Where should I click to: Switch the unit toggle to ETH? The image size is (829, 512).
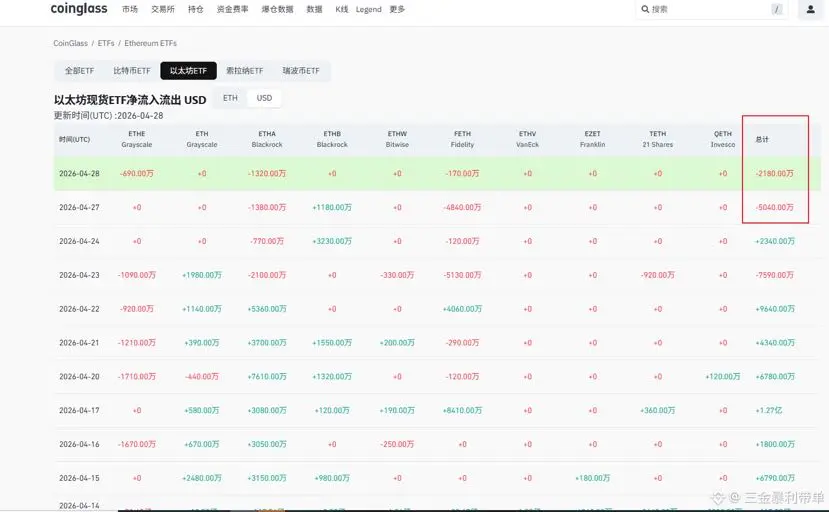click(230, 98)
